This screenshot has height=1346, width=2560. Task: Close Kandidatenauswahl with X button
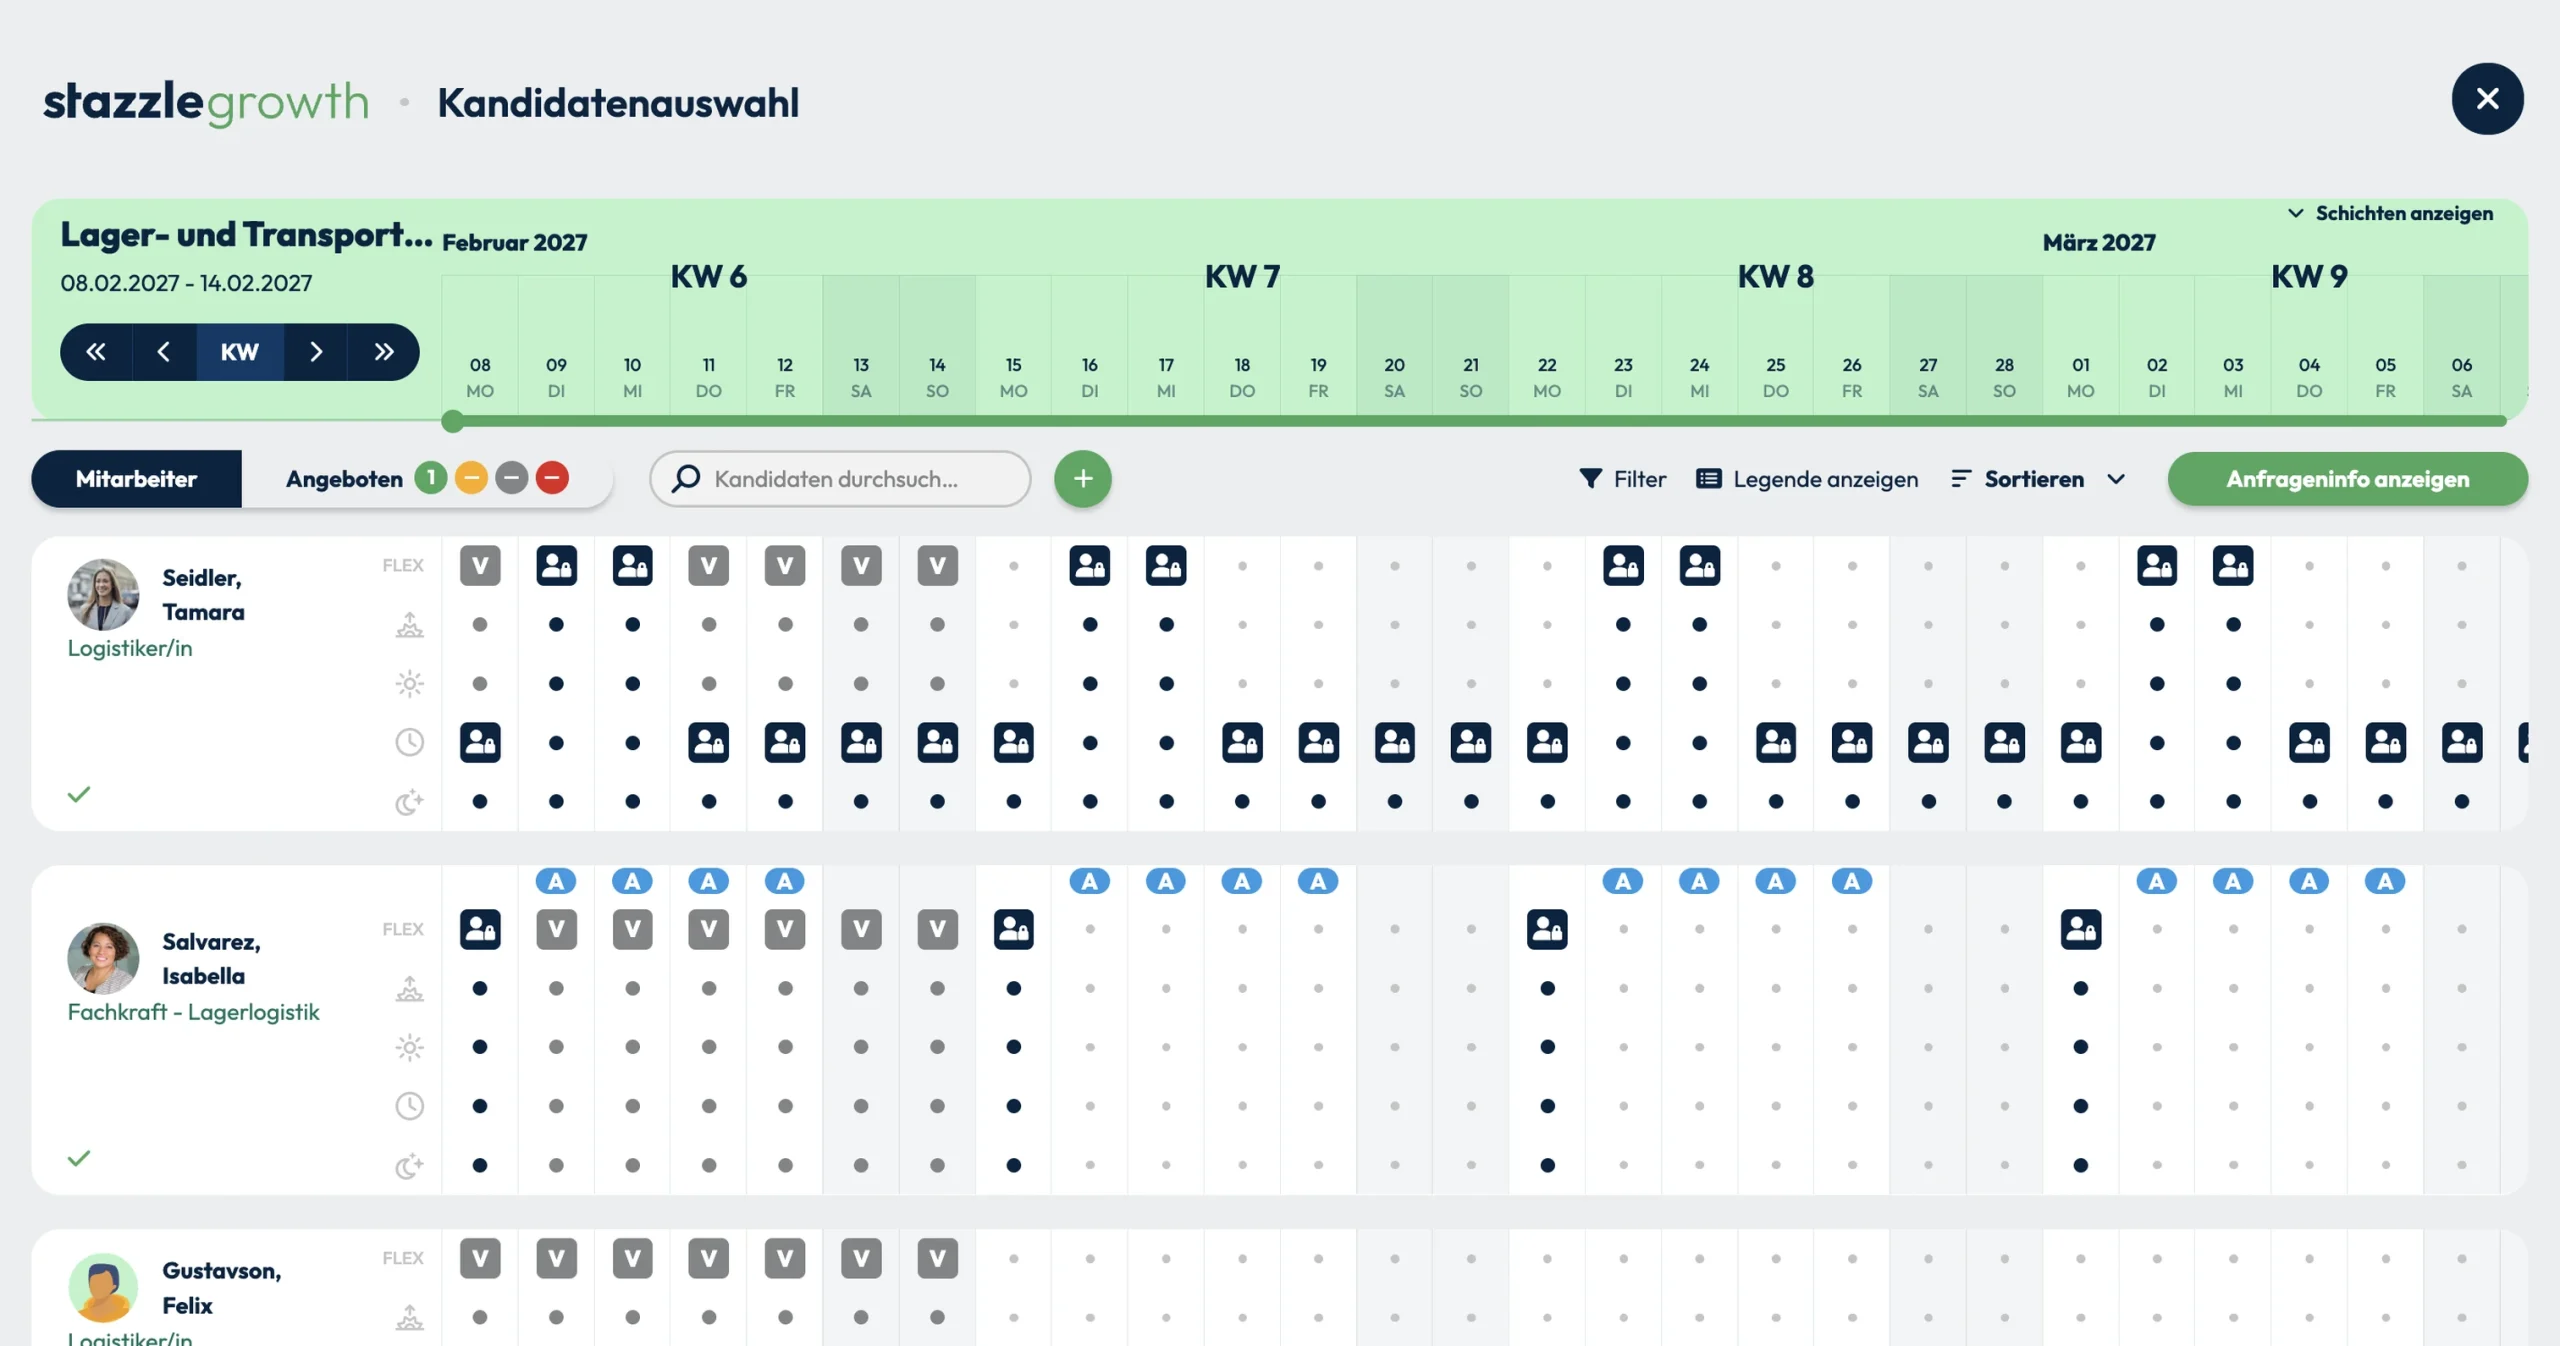(2487, 99)
